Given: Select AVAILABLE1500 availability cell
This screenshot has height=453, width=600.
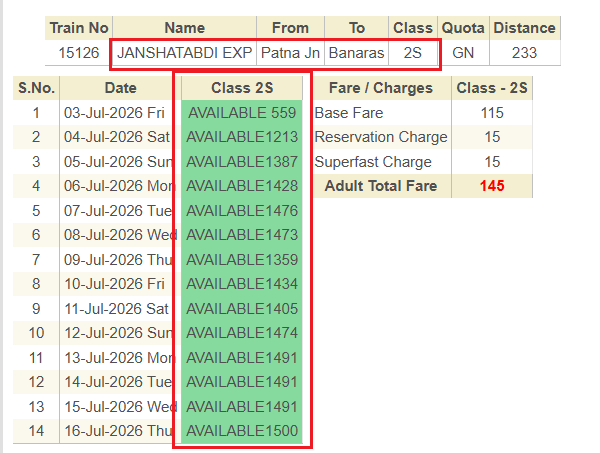Looking at the screenshot, I should click(x=242, y=431).
